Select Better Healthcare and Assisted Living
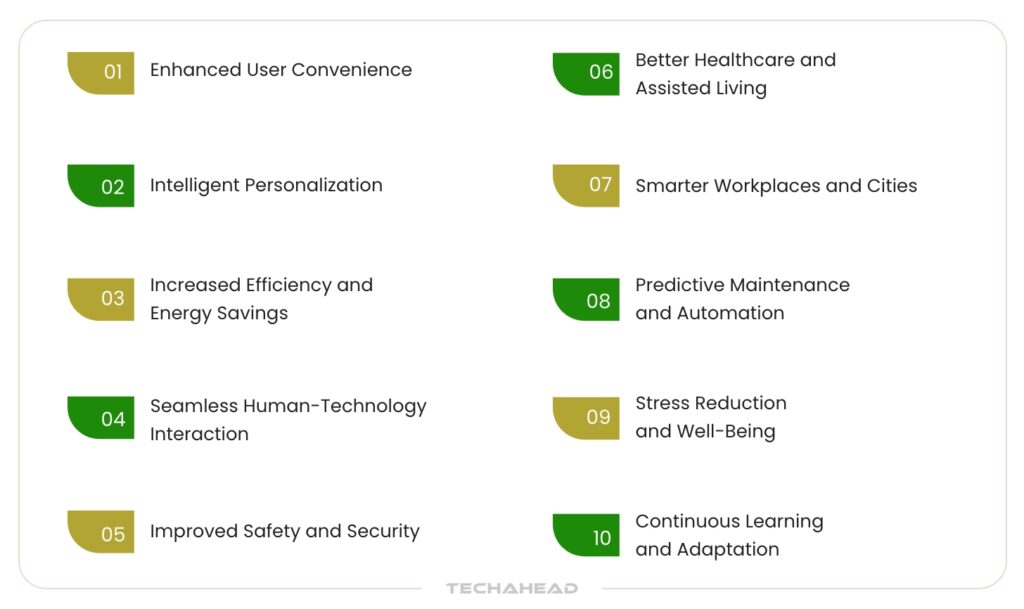1024x609 pixels. 735,74
